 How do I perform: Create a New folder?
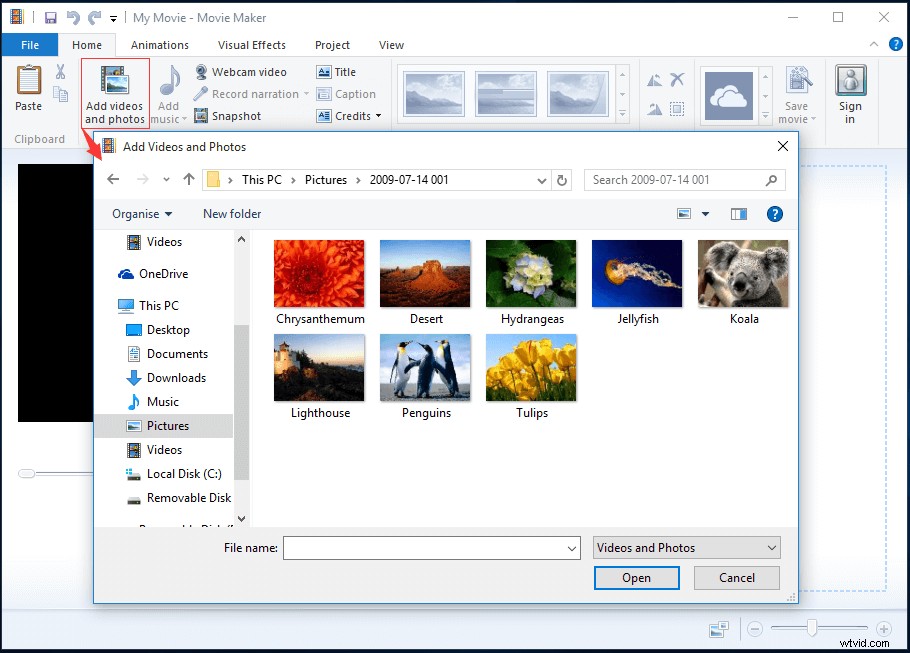pos(231,213)
